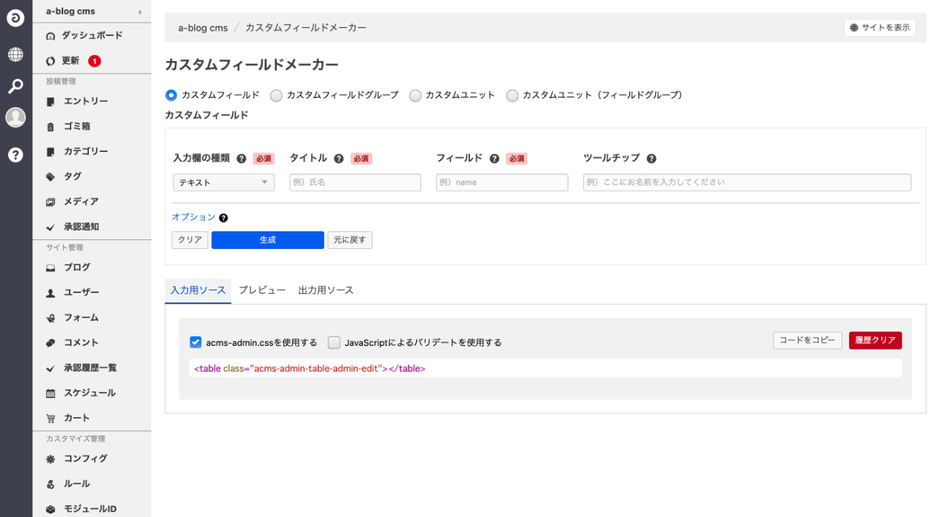The image size is (940, 517).
Task: Click the a-blog cms logo icon
Action: click(x=15, y=18)
